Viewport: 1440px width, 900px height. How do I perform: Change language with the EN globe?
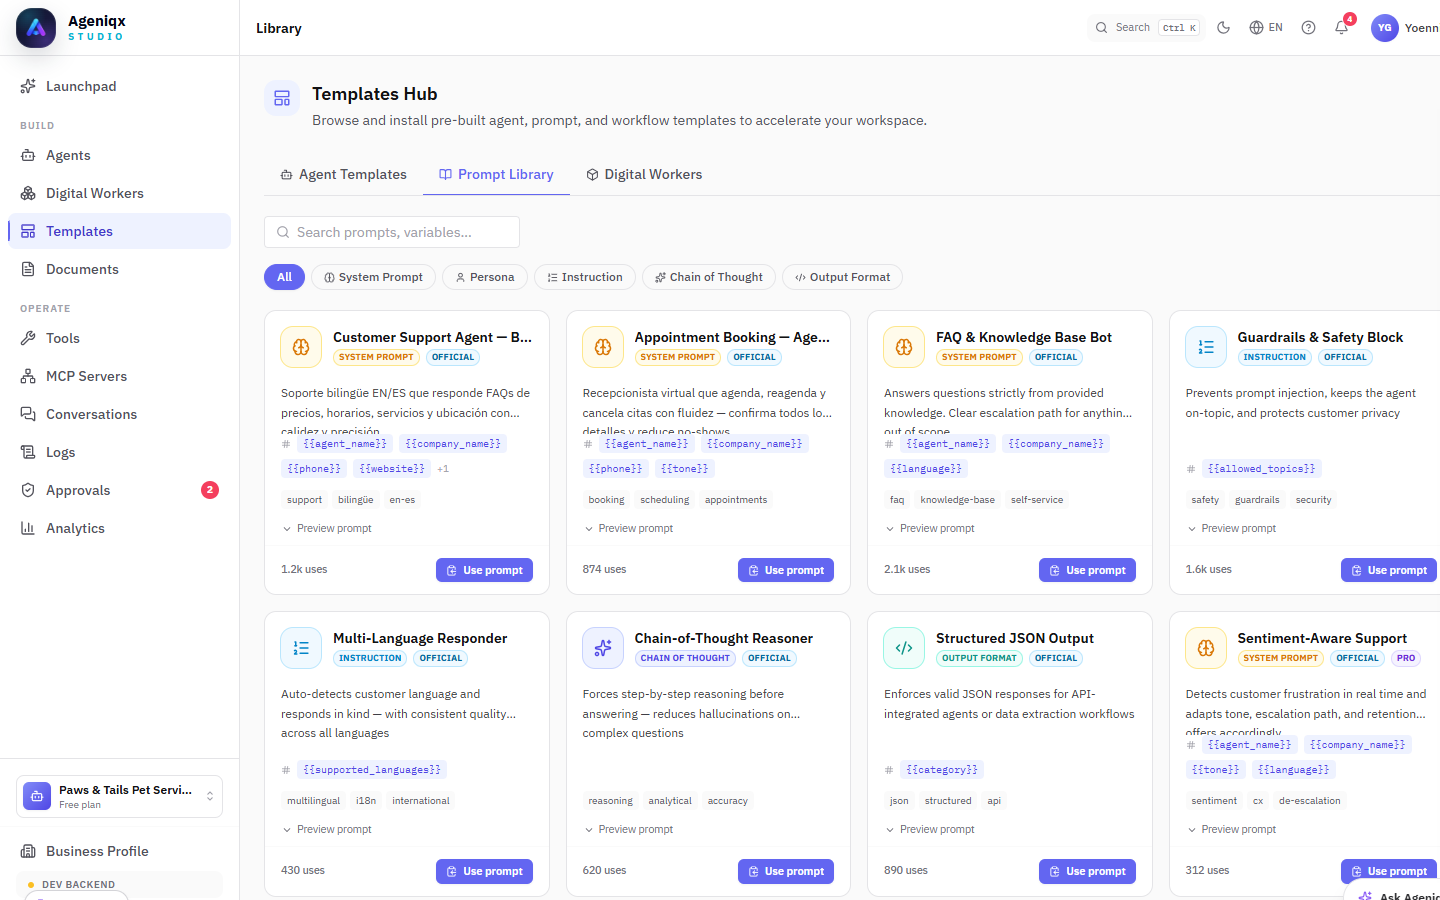click(1266, 28)
